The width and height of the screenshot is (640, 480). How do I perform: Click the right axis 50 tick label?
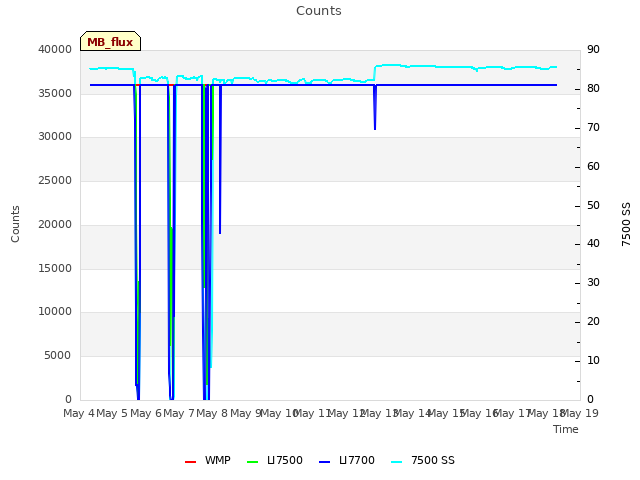(x=593, y=205)
